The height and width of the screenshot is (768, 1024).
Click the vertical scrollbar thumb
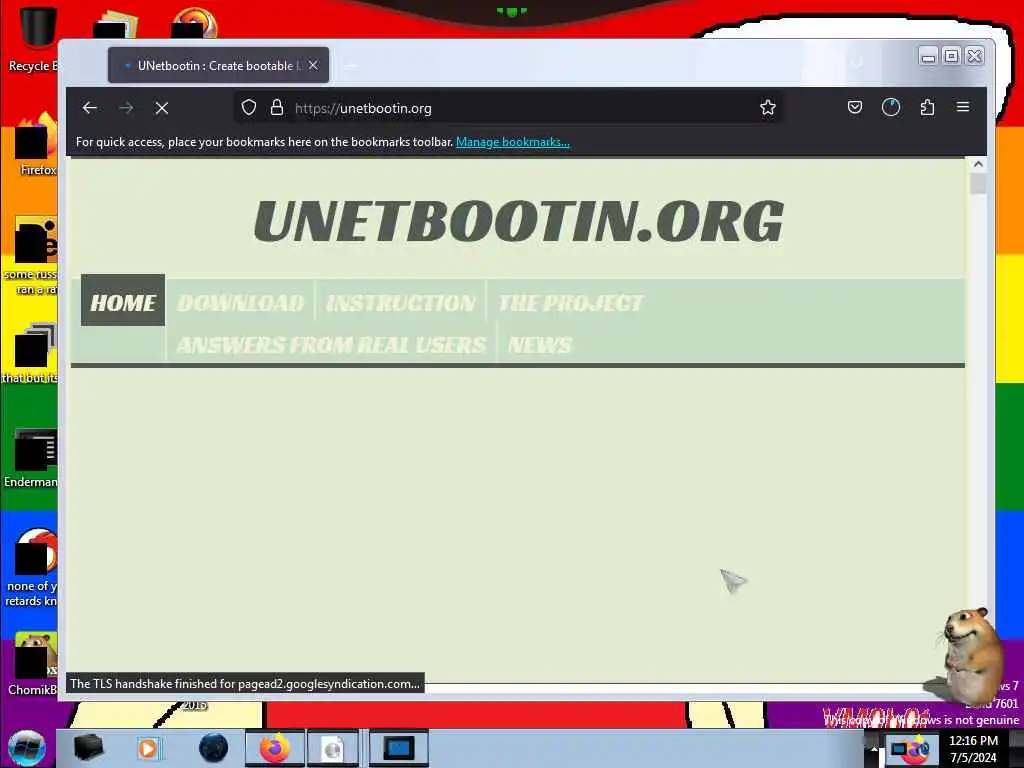click(x=978, y=184)
